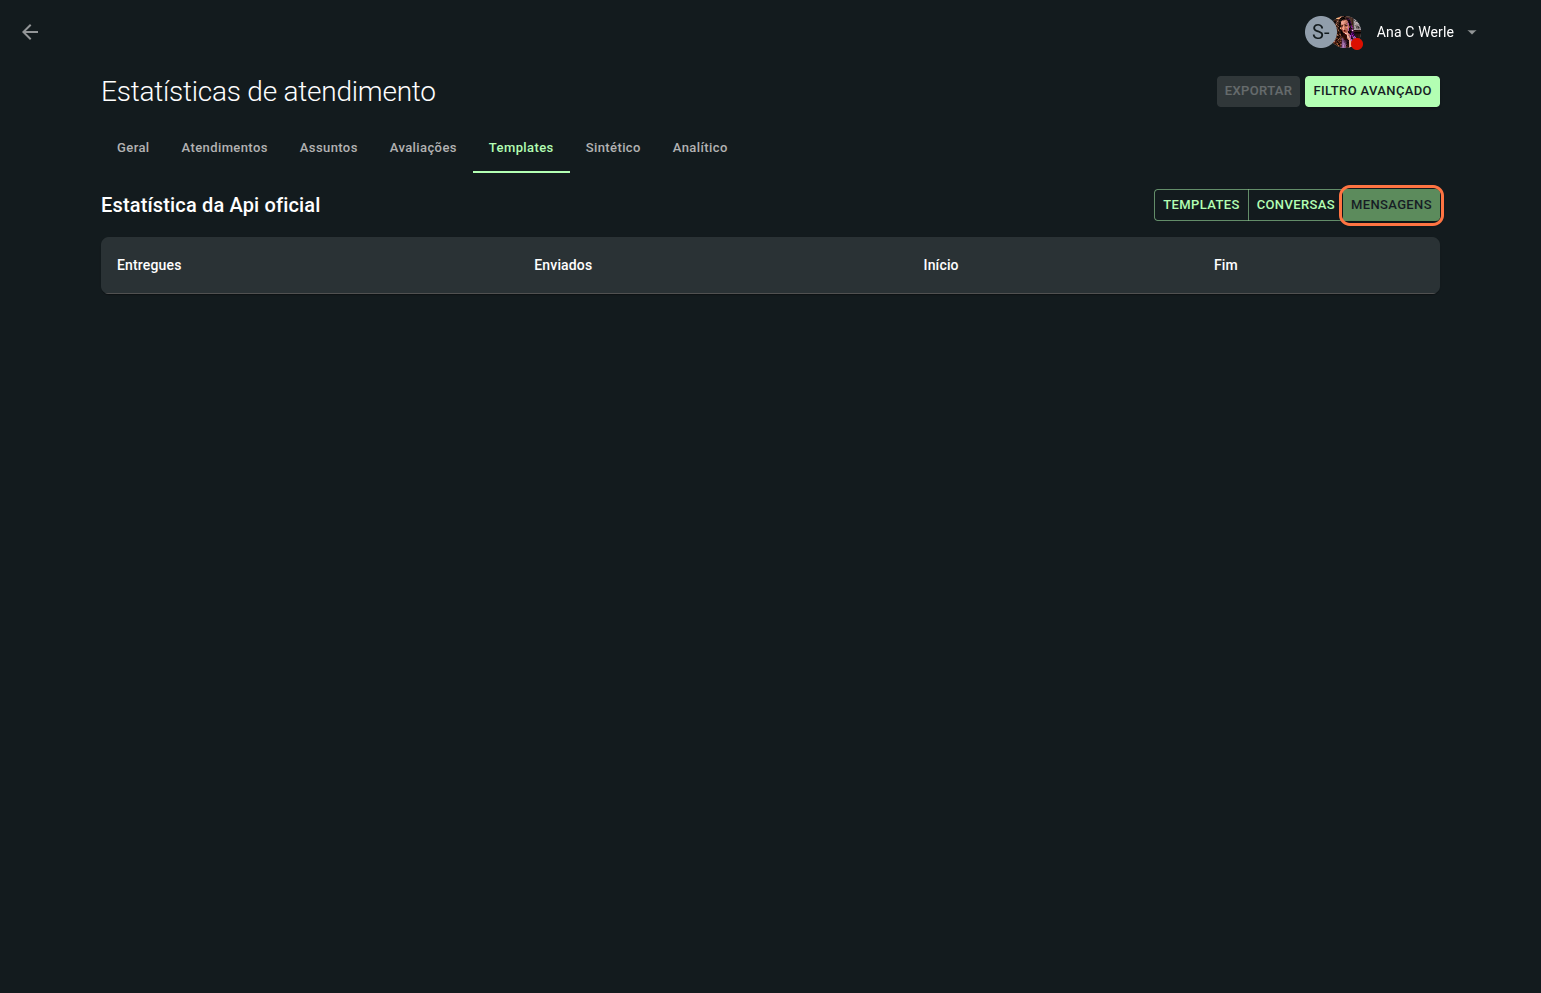The image size is (1541, 993).
Task: Toggle the CONVERSAS statistics view
Action: 1295,205
